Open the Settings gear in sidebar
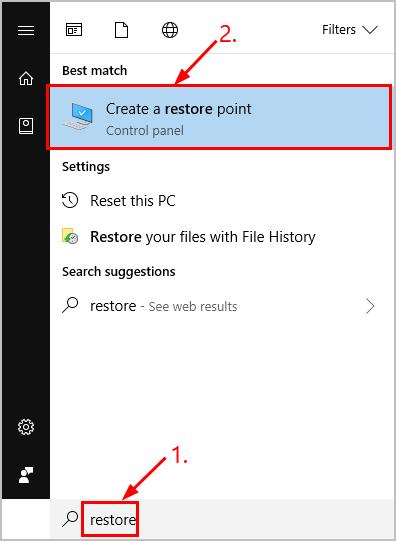The height and width of the screenshot is (541, 396). point(26,427)
